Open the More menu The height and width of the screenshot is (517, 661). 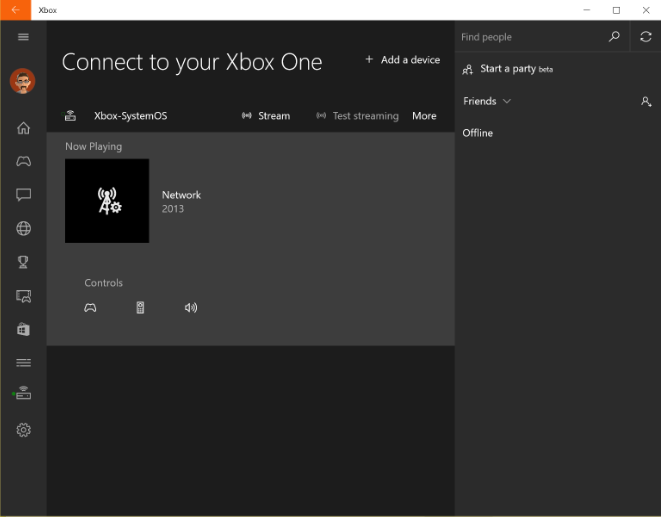tap(424, 116)
